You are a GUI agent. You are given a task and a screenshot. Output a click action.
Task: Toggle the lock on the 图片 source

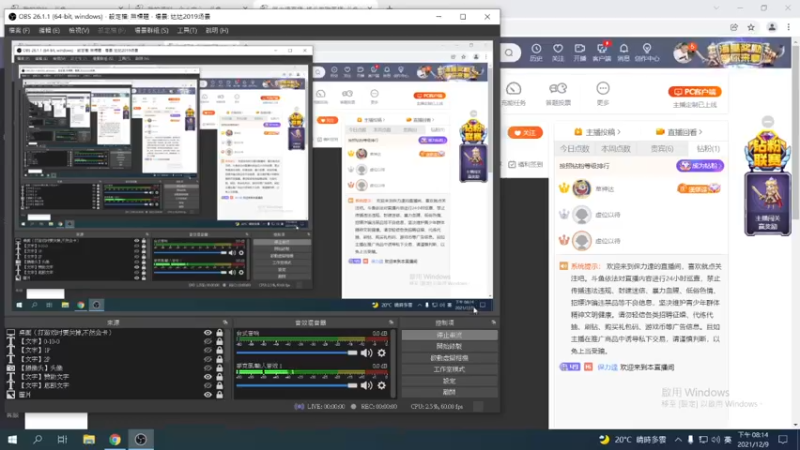coord(219,394)
